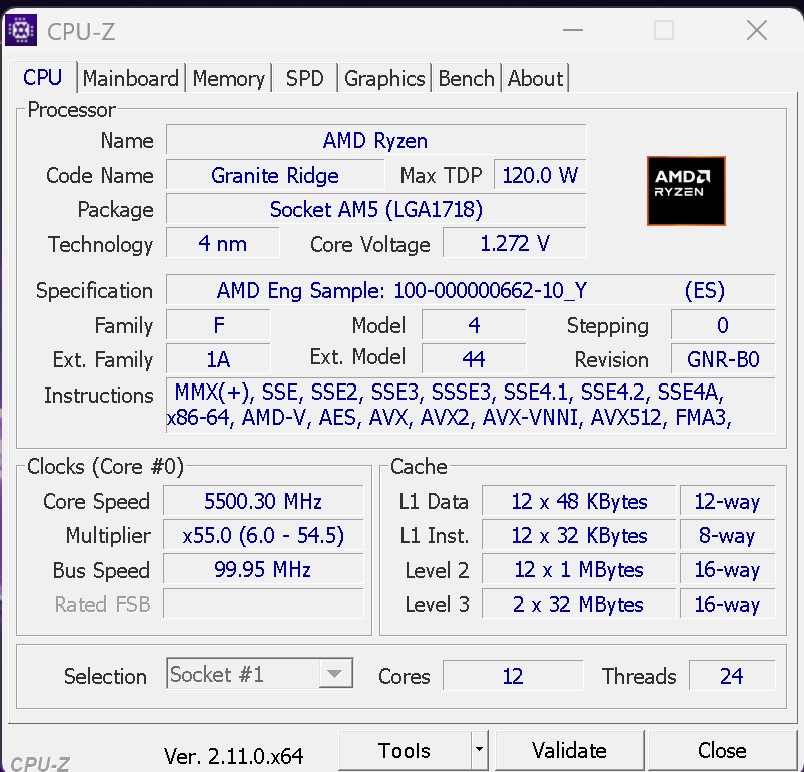Click the Multiplier value 'x55.0 (6.0 - 54.5)'
This screenshot has width=804, height=772.
click(x=263, y=535)
